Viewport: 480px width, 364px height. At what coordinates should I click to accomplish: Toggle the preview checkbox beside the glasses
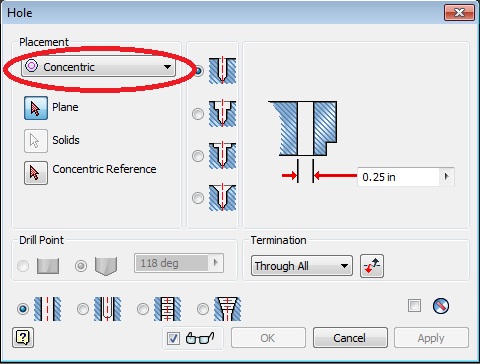(x=173, y=338)
